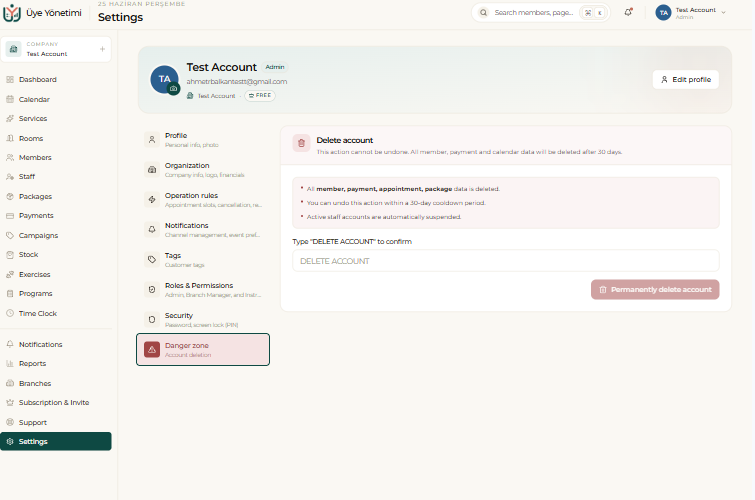Click the Subscription & Invite crown icon
The height and width of the screenshot is (500, 755).
pyautogui.click(x=10, y=403)
